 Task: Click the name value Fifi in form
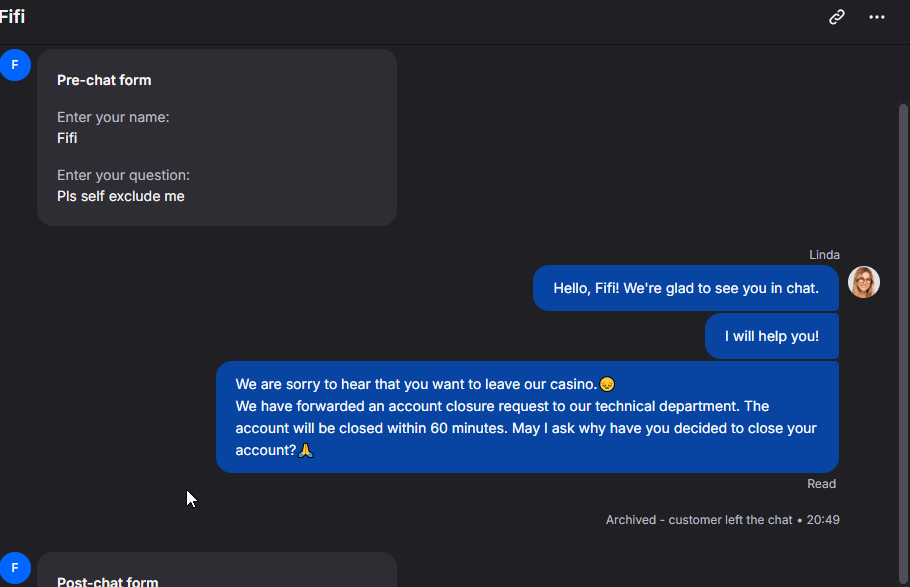click(x=67, y=138)
